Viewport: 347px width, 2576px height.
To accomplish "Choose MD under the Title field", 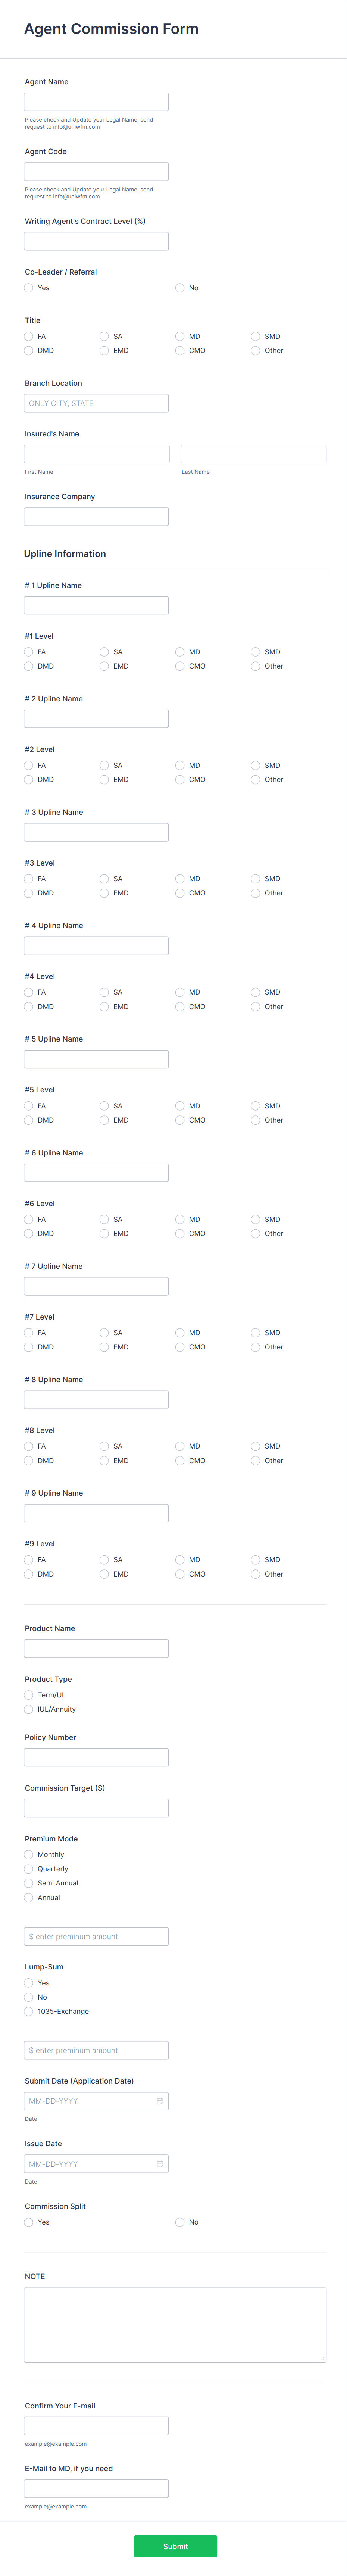I will pyautogui.click(x=180, y=337).
